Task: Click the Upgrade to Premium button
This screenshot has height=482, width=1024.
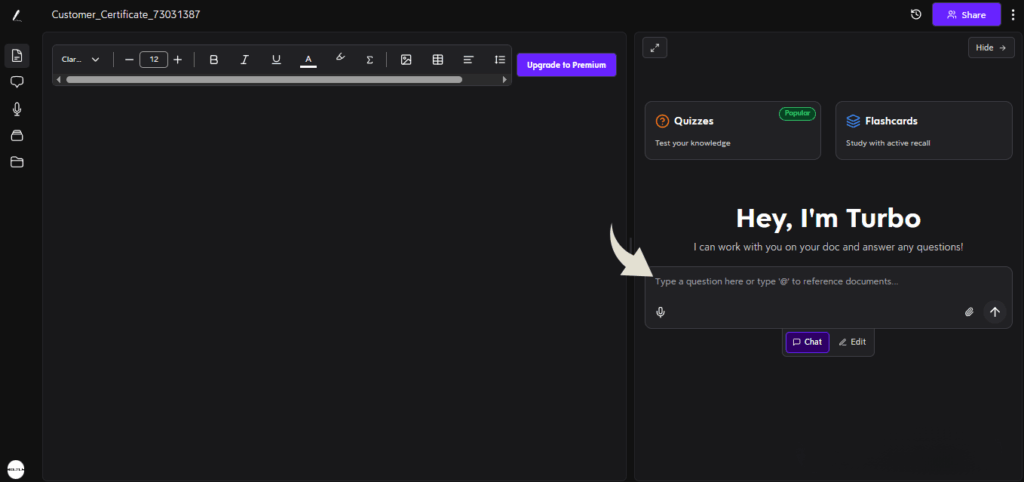Action: [567, 65]
